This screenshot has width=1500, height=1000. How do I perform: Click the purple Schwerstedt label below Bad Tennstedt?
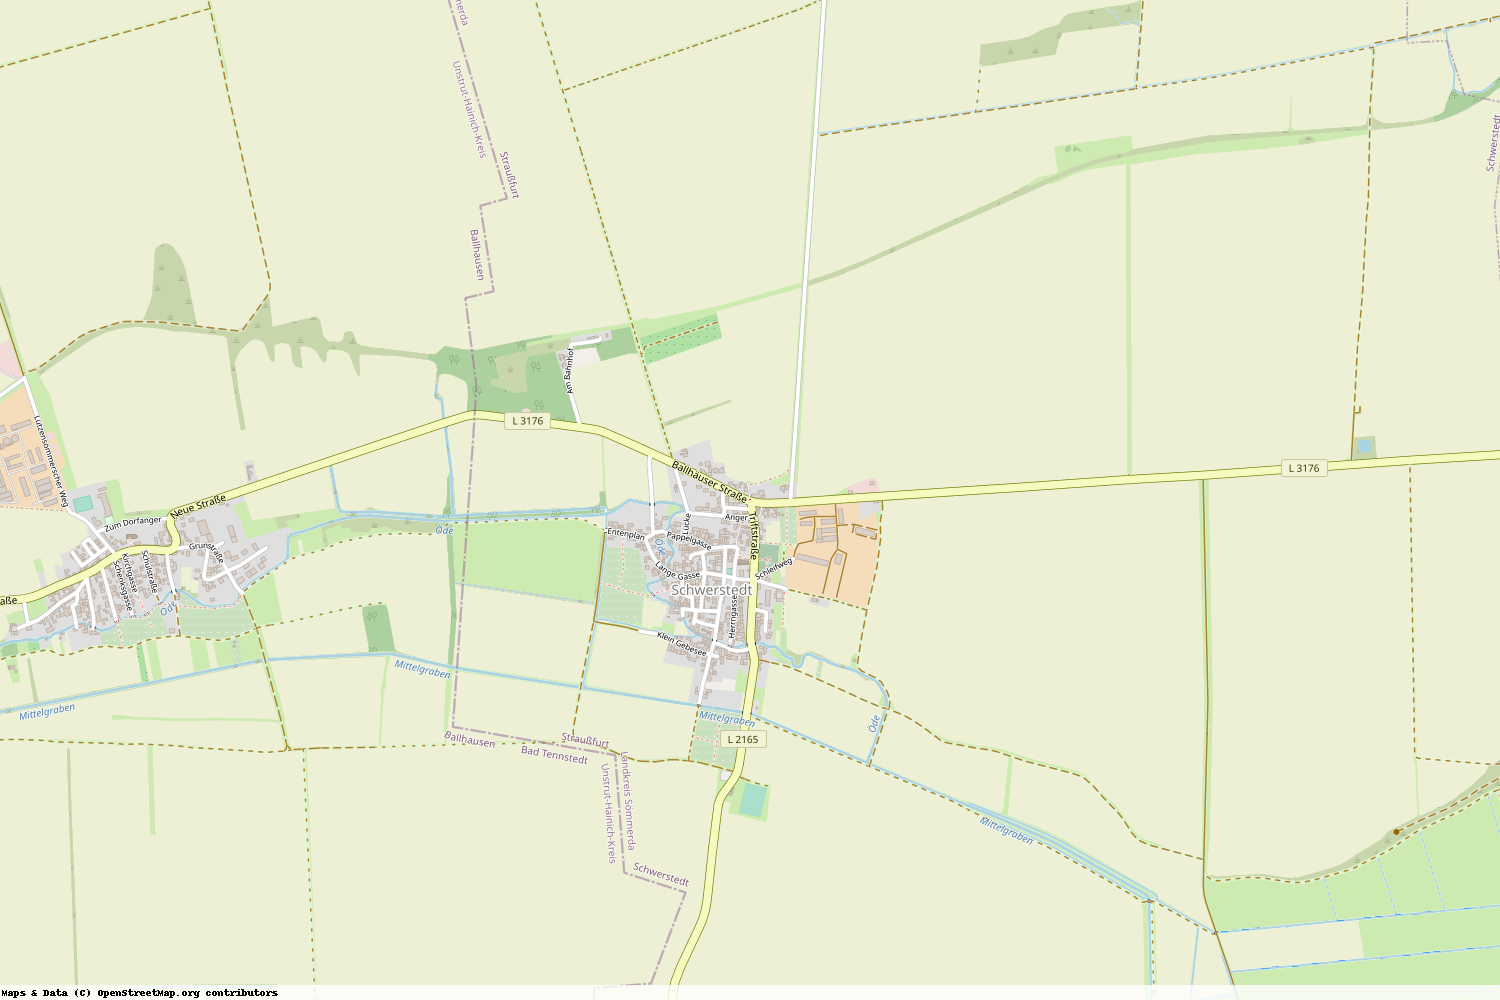tap(661, 874)
